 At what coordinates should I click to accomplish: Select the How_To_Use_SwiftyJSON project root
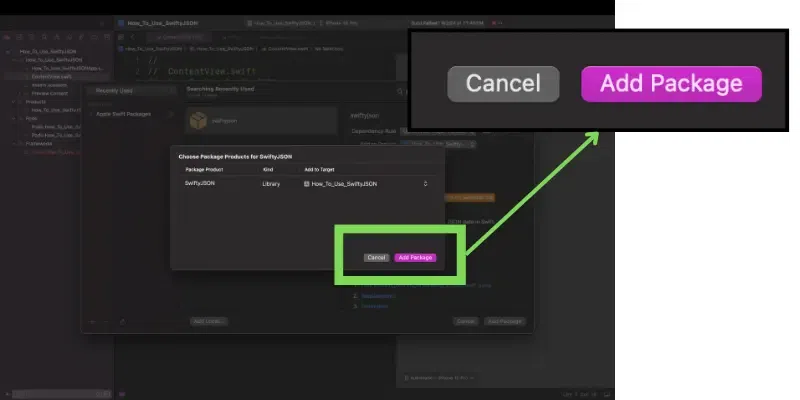pyautogui.click(x=48, y=52)
